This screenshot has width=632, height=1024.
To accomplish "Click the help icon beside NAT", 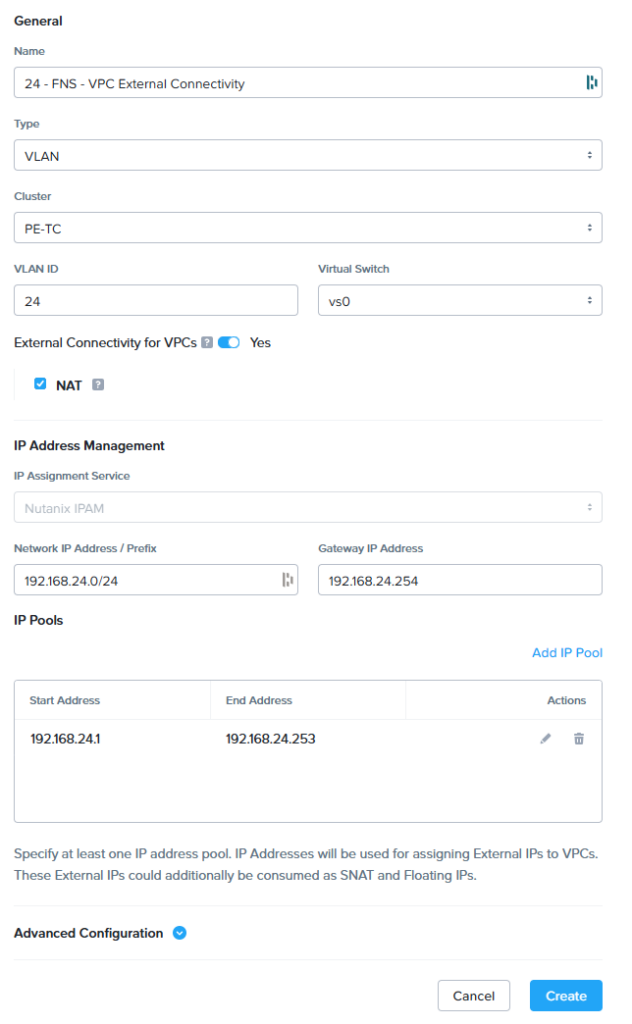I will [x=98, y=385].
